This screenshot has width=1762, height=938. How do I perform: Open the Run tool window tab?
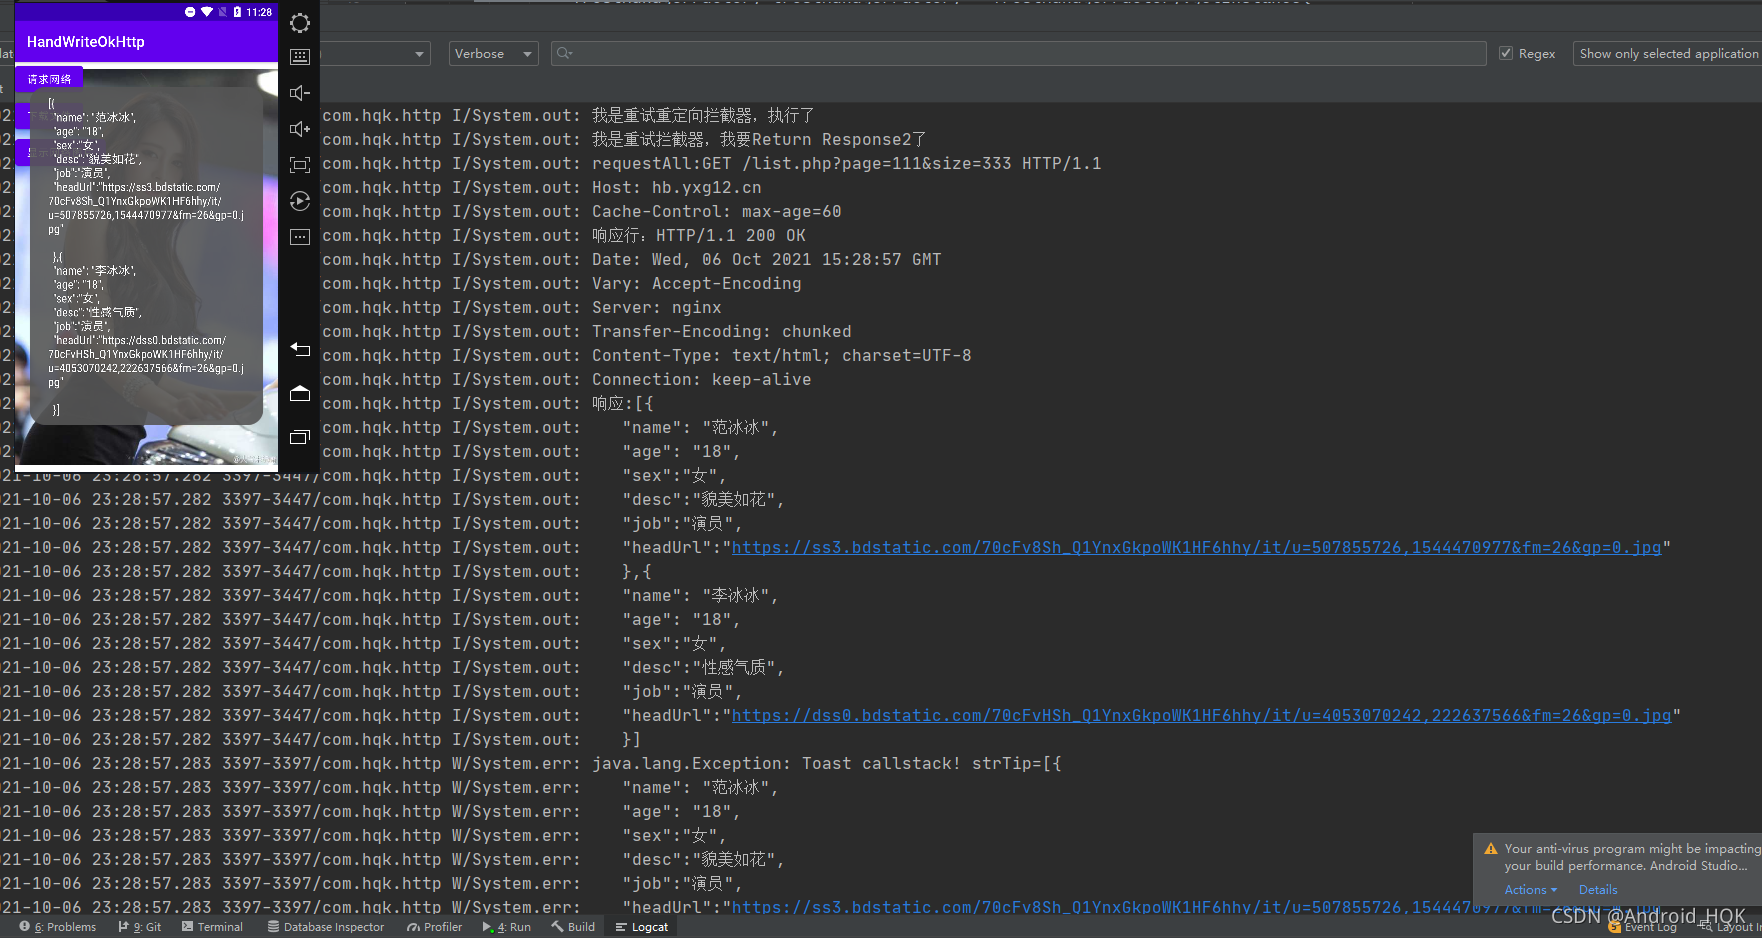507,927
